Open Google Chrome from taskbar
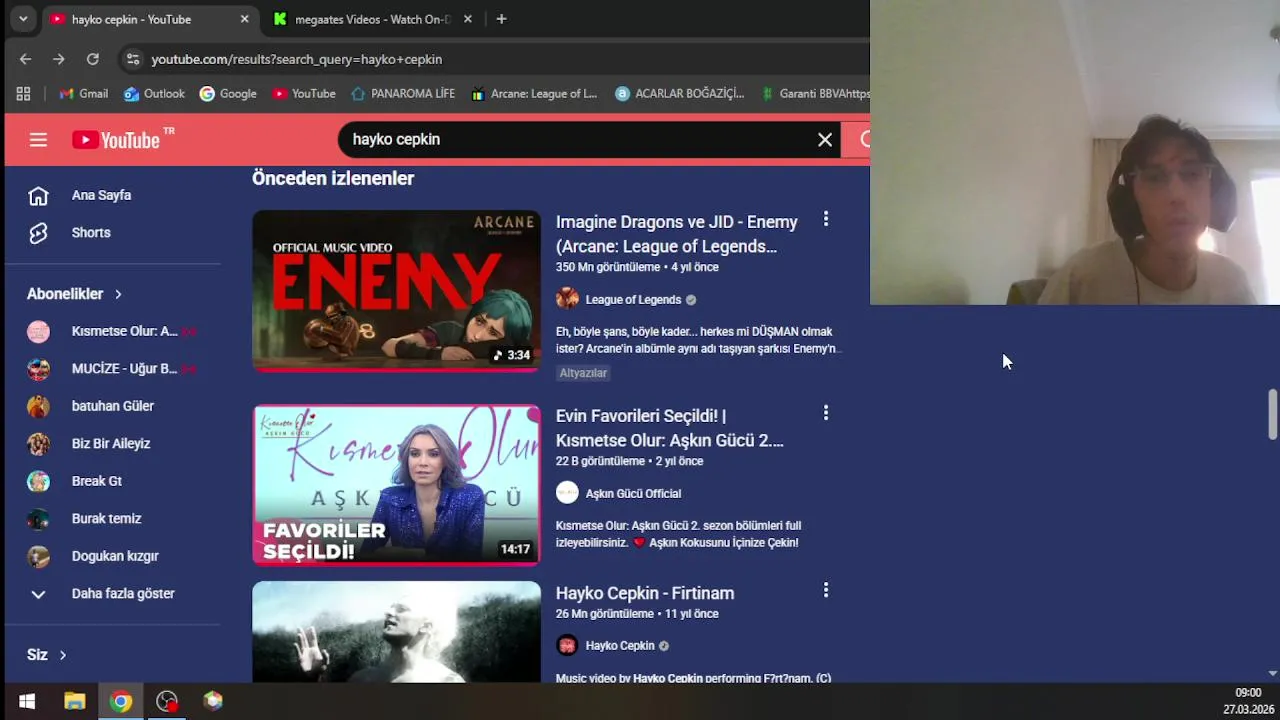The width and height of the screenshot is (1280, 720). point(121,701)
